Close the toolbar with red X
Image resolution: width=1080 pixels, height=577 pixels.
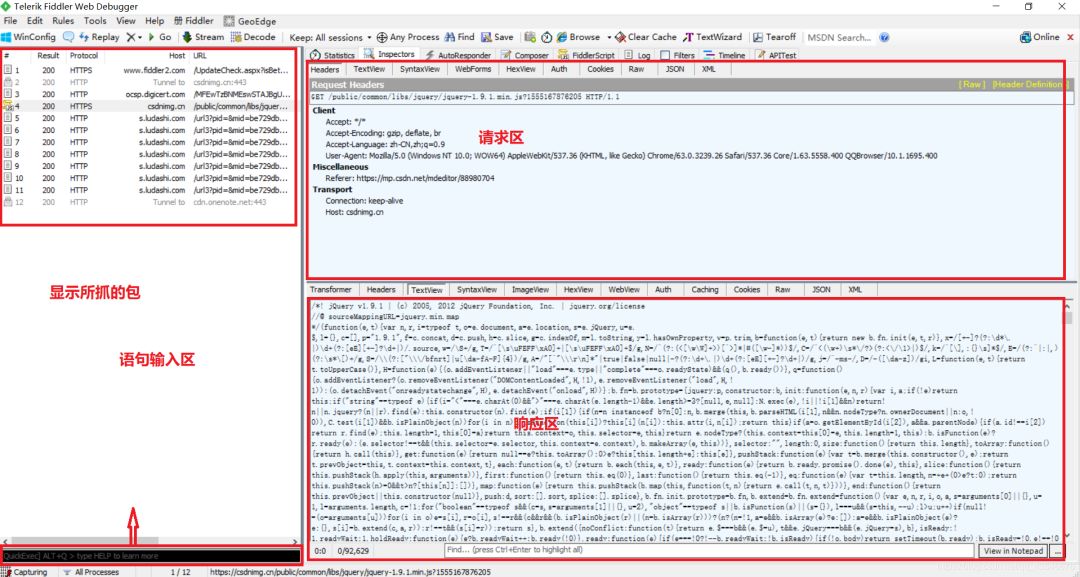(1070, 37)
